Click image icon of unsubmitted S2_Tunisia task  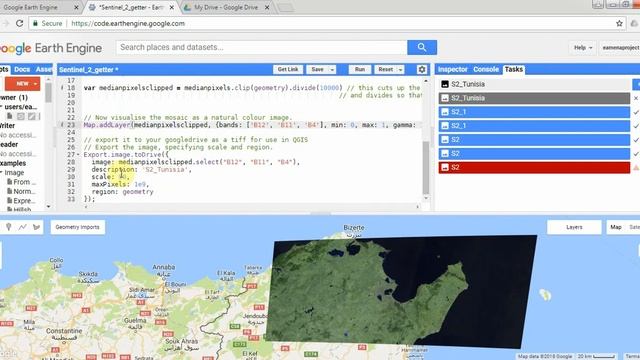(445, 84)
